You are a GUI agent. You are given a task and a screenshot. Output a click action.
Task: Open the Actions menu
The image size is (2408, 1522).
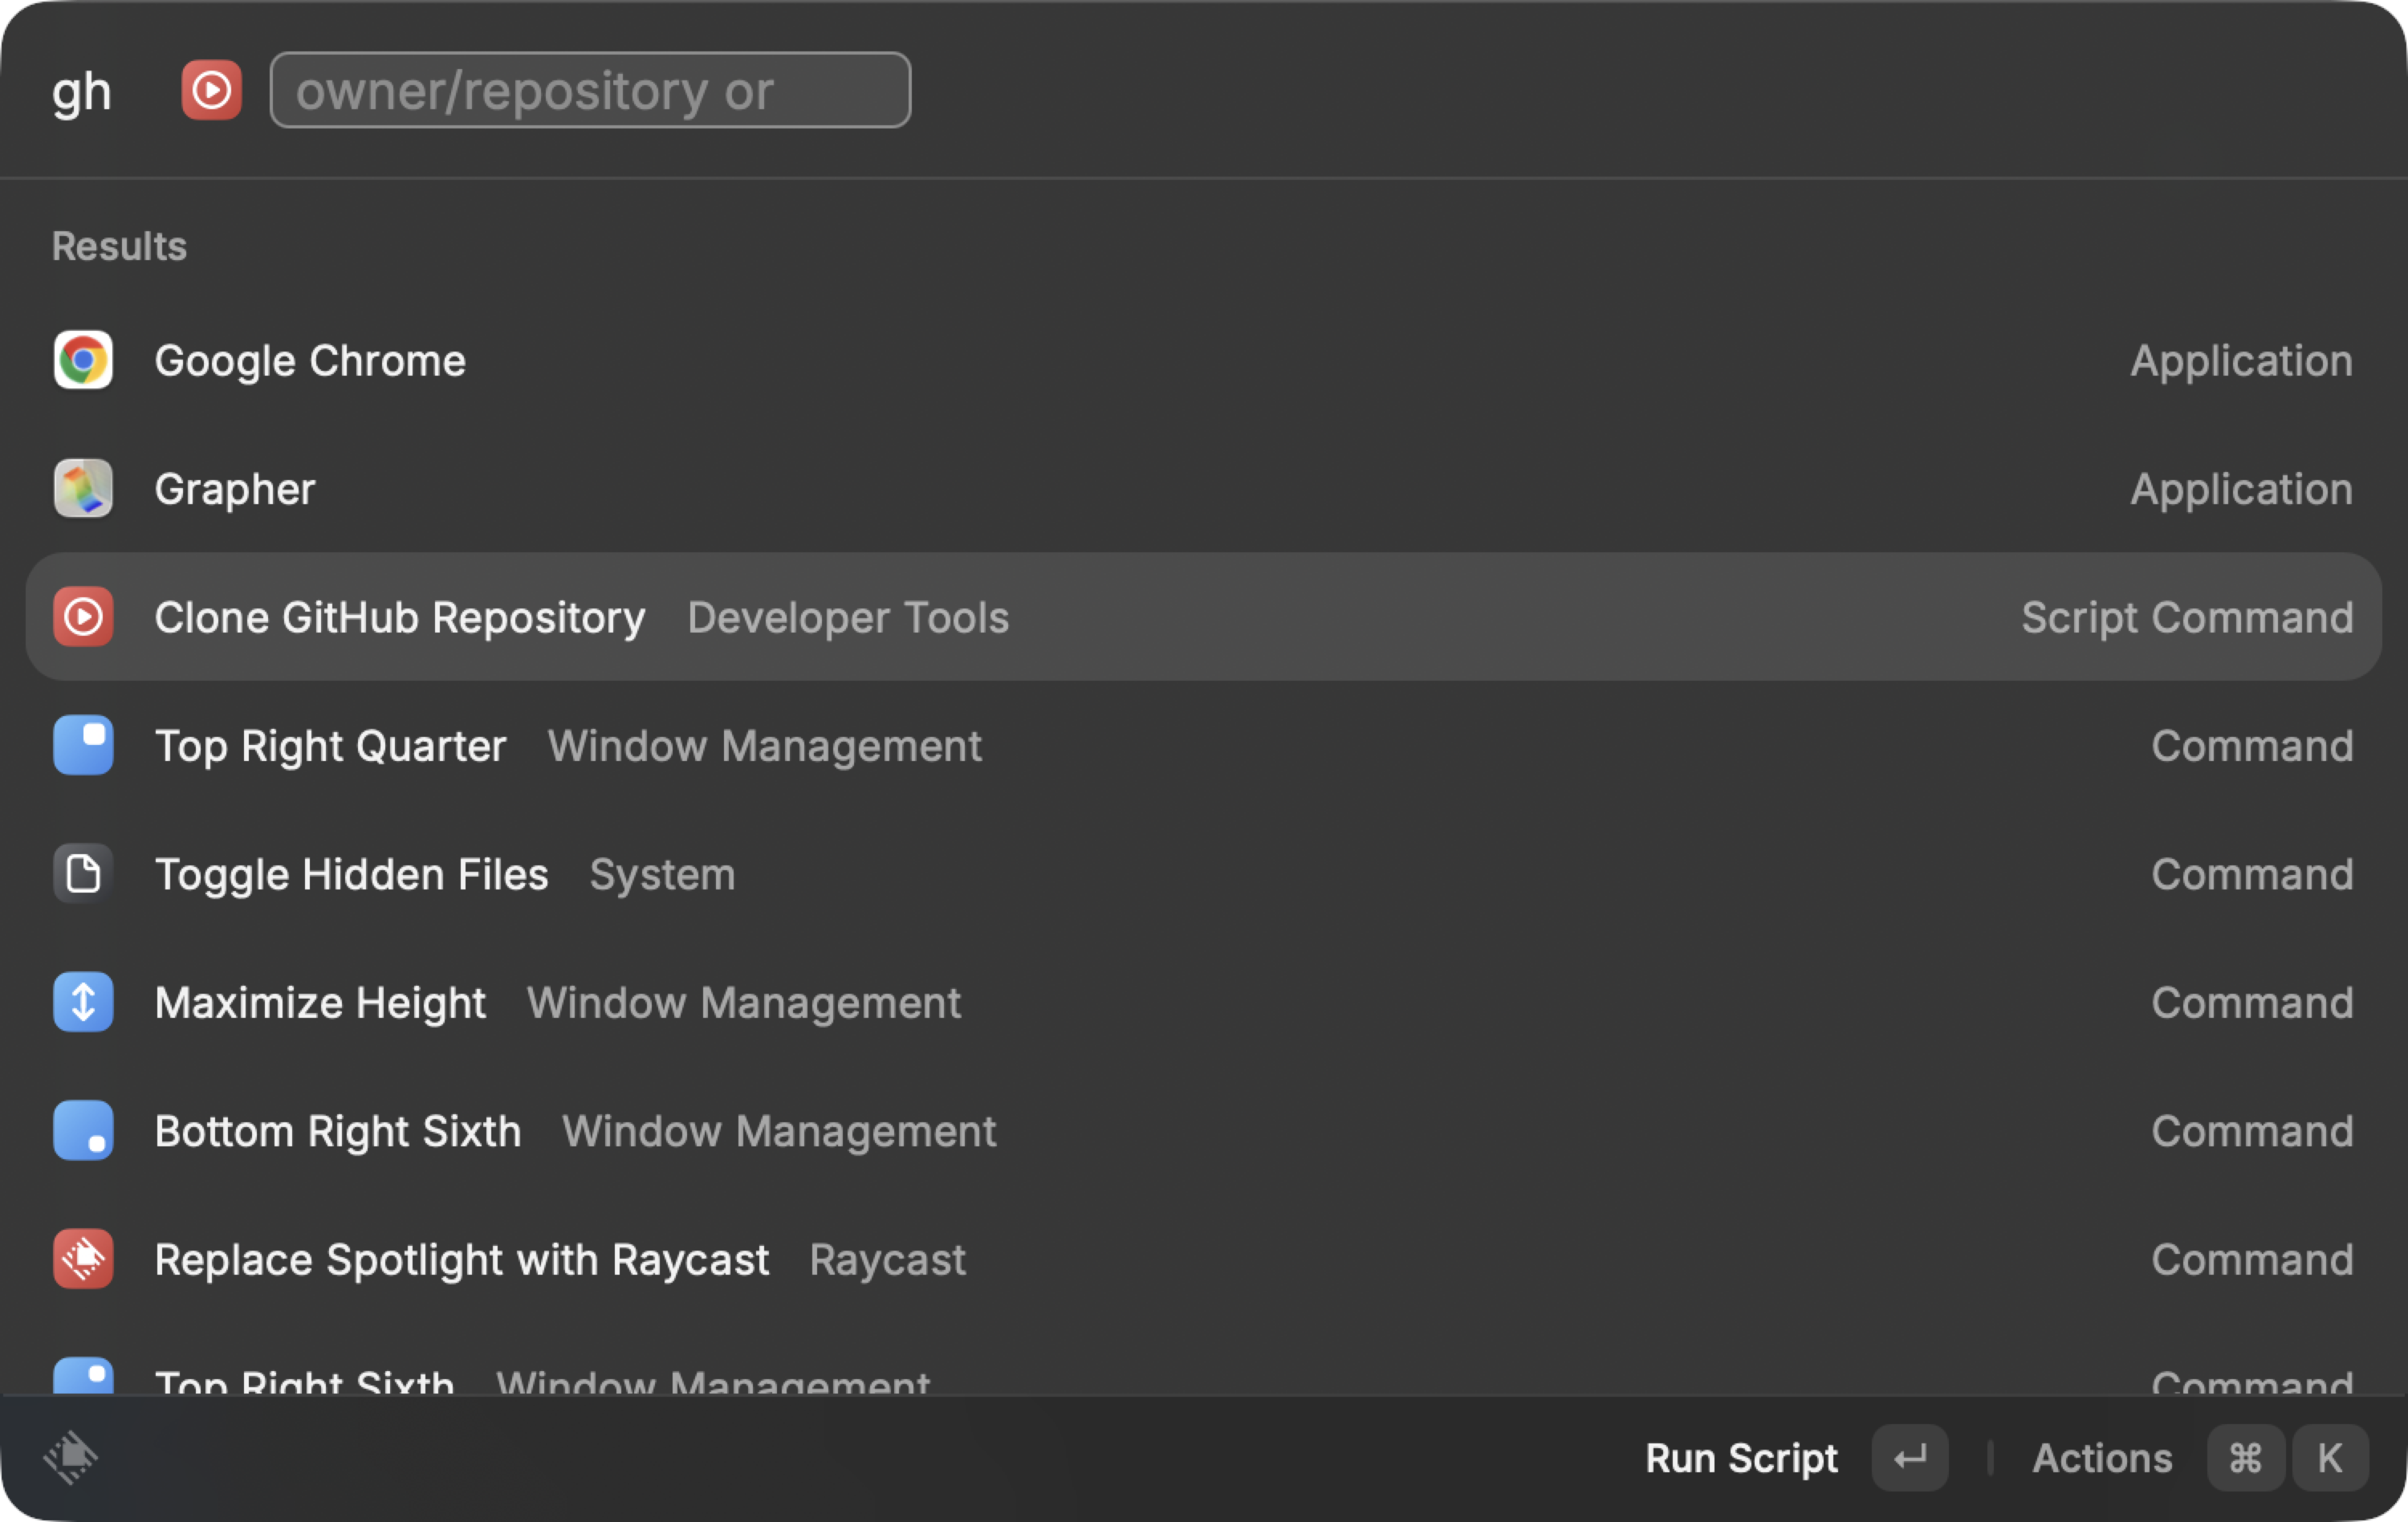point(2102,1458)
